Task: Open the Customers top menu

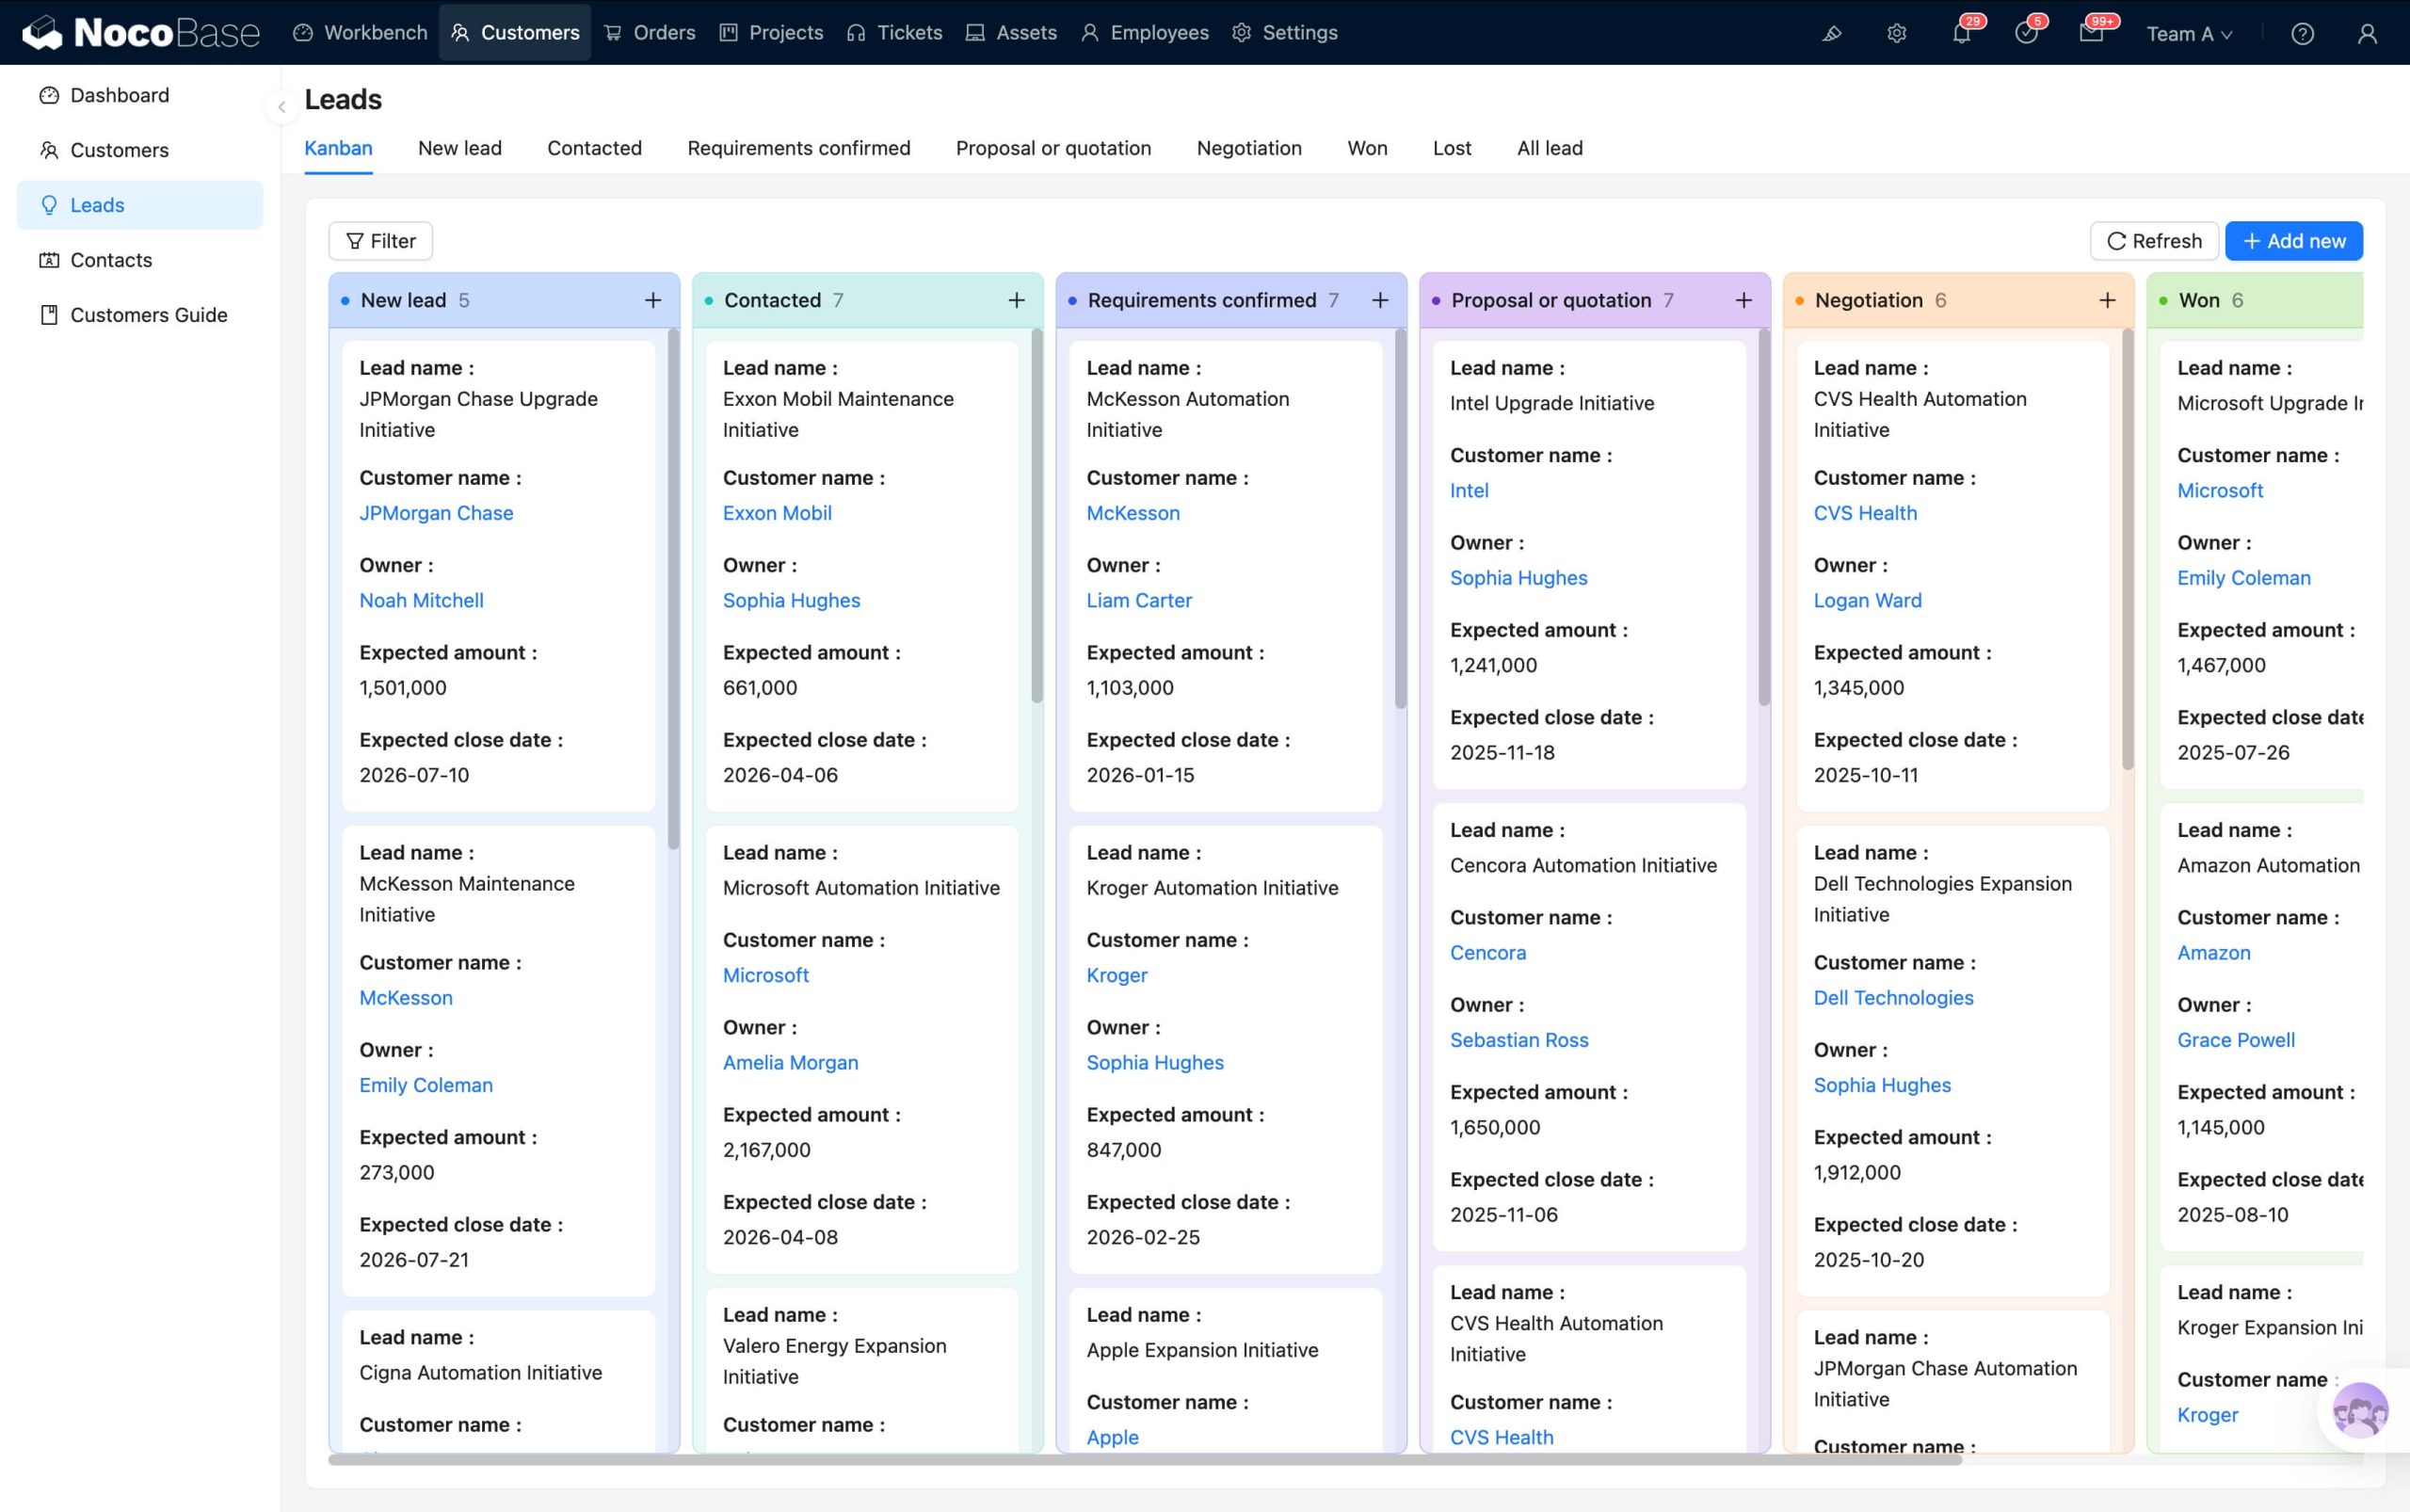Action: (x=515, y=33)
